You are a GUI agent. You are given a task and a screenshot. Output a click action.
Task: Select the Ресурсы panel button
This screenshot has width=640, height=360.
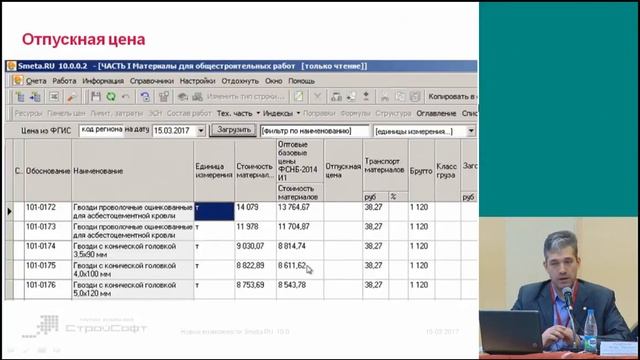coord(28,113)
